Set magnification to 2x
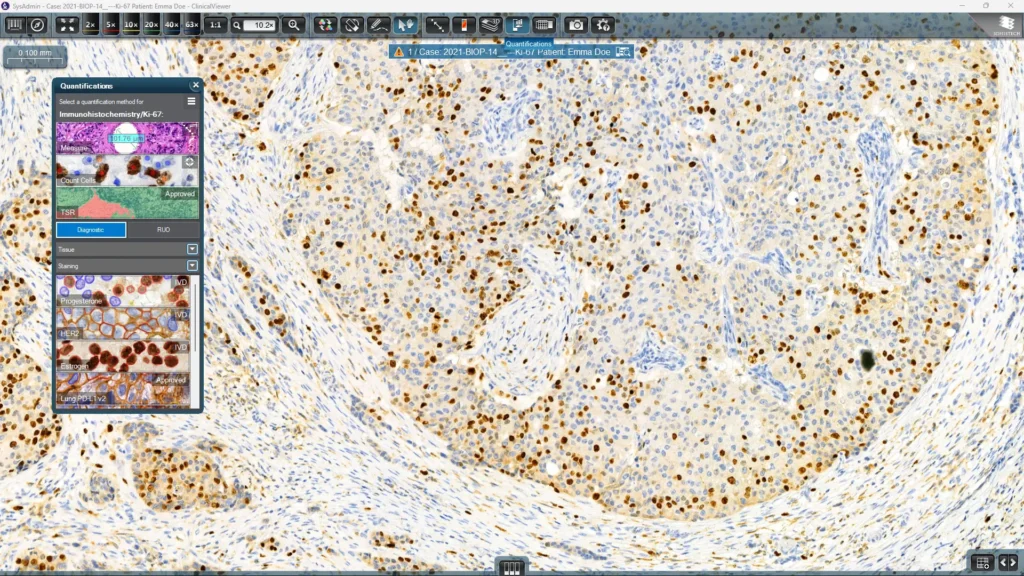 click(x=90, y=25)
